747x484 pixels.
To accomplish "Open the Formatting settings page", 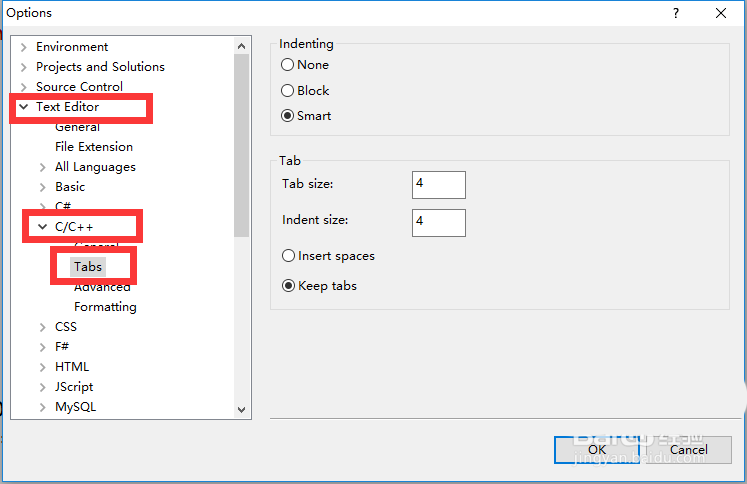I will coord(105,307).
